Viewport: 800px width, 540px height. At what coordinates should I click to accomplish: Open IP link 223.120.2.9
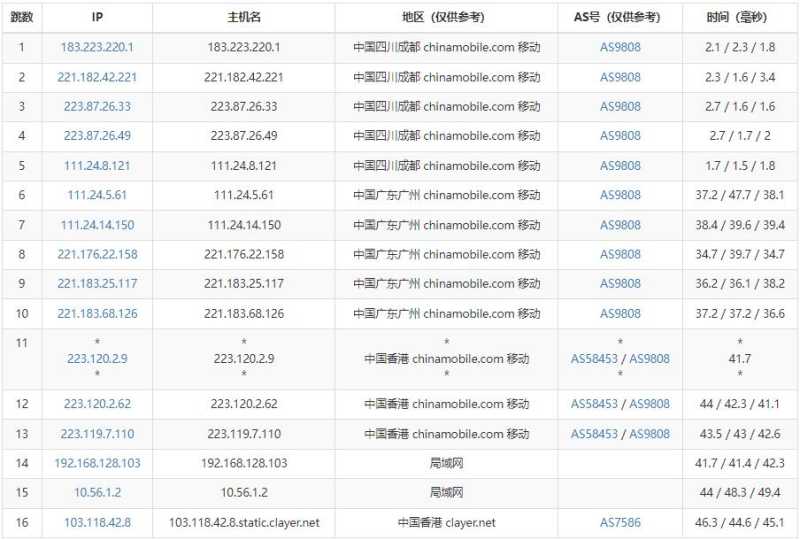pos(97,359)
